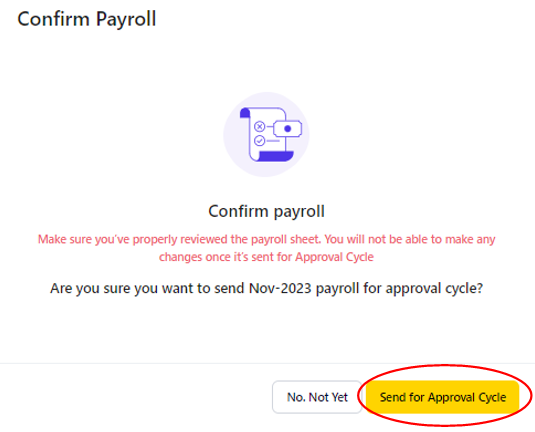The height and width of the screenshot is (432, 535).
Task: Click the banknote icon beside the scroll
Action: [288, 129]
